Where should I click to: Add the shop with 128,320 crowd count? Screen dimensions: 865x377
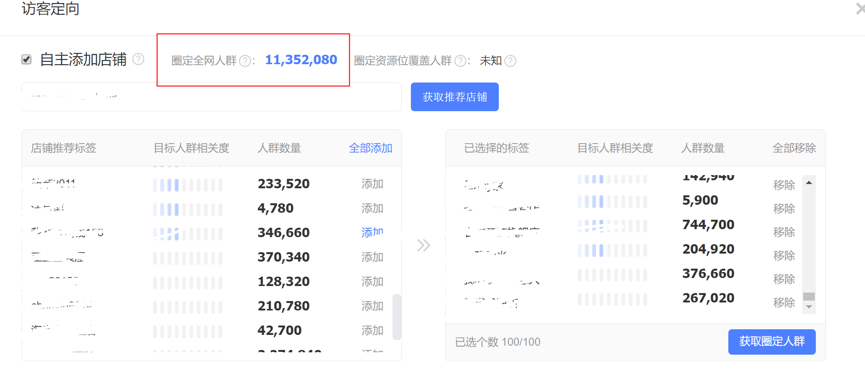click(x=372, y=281)
